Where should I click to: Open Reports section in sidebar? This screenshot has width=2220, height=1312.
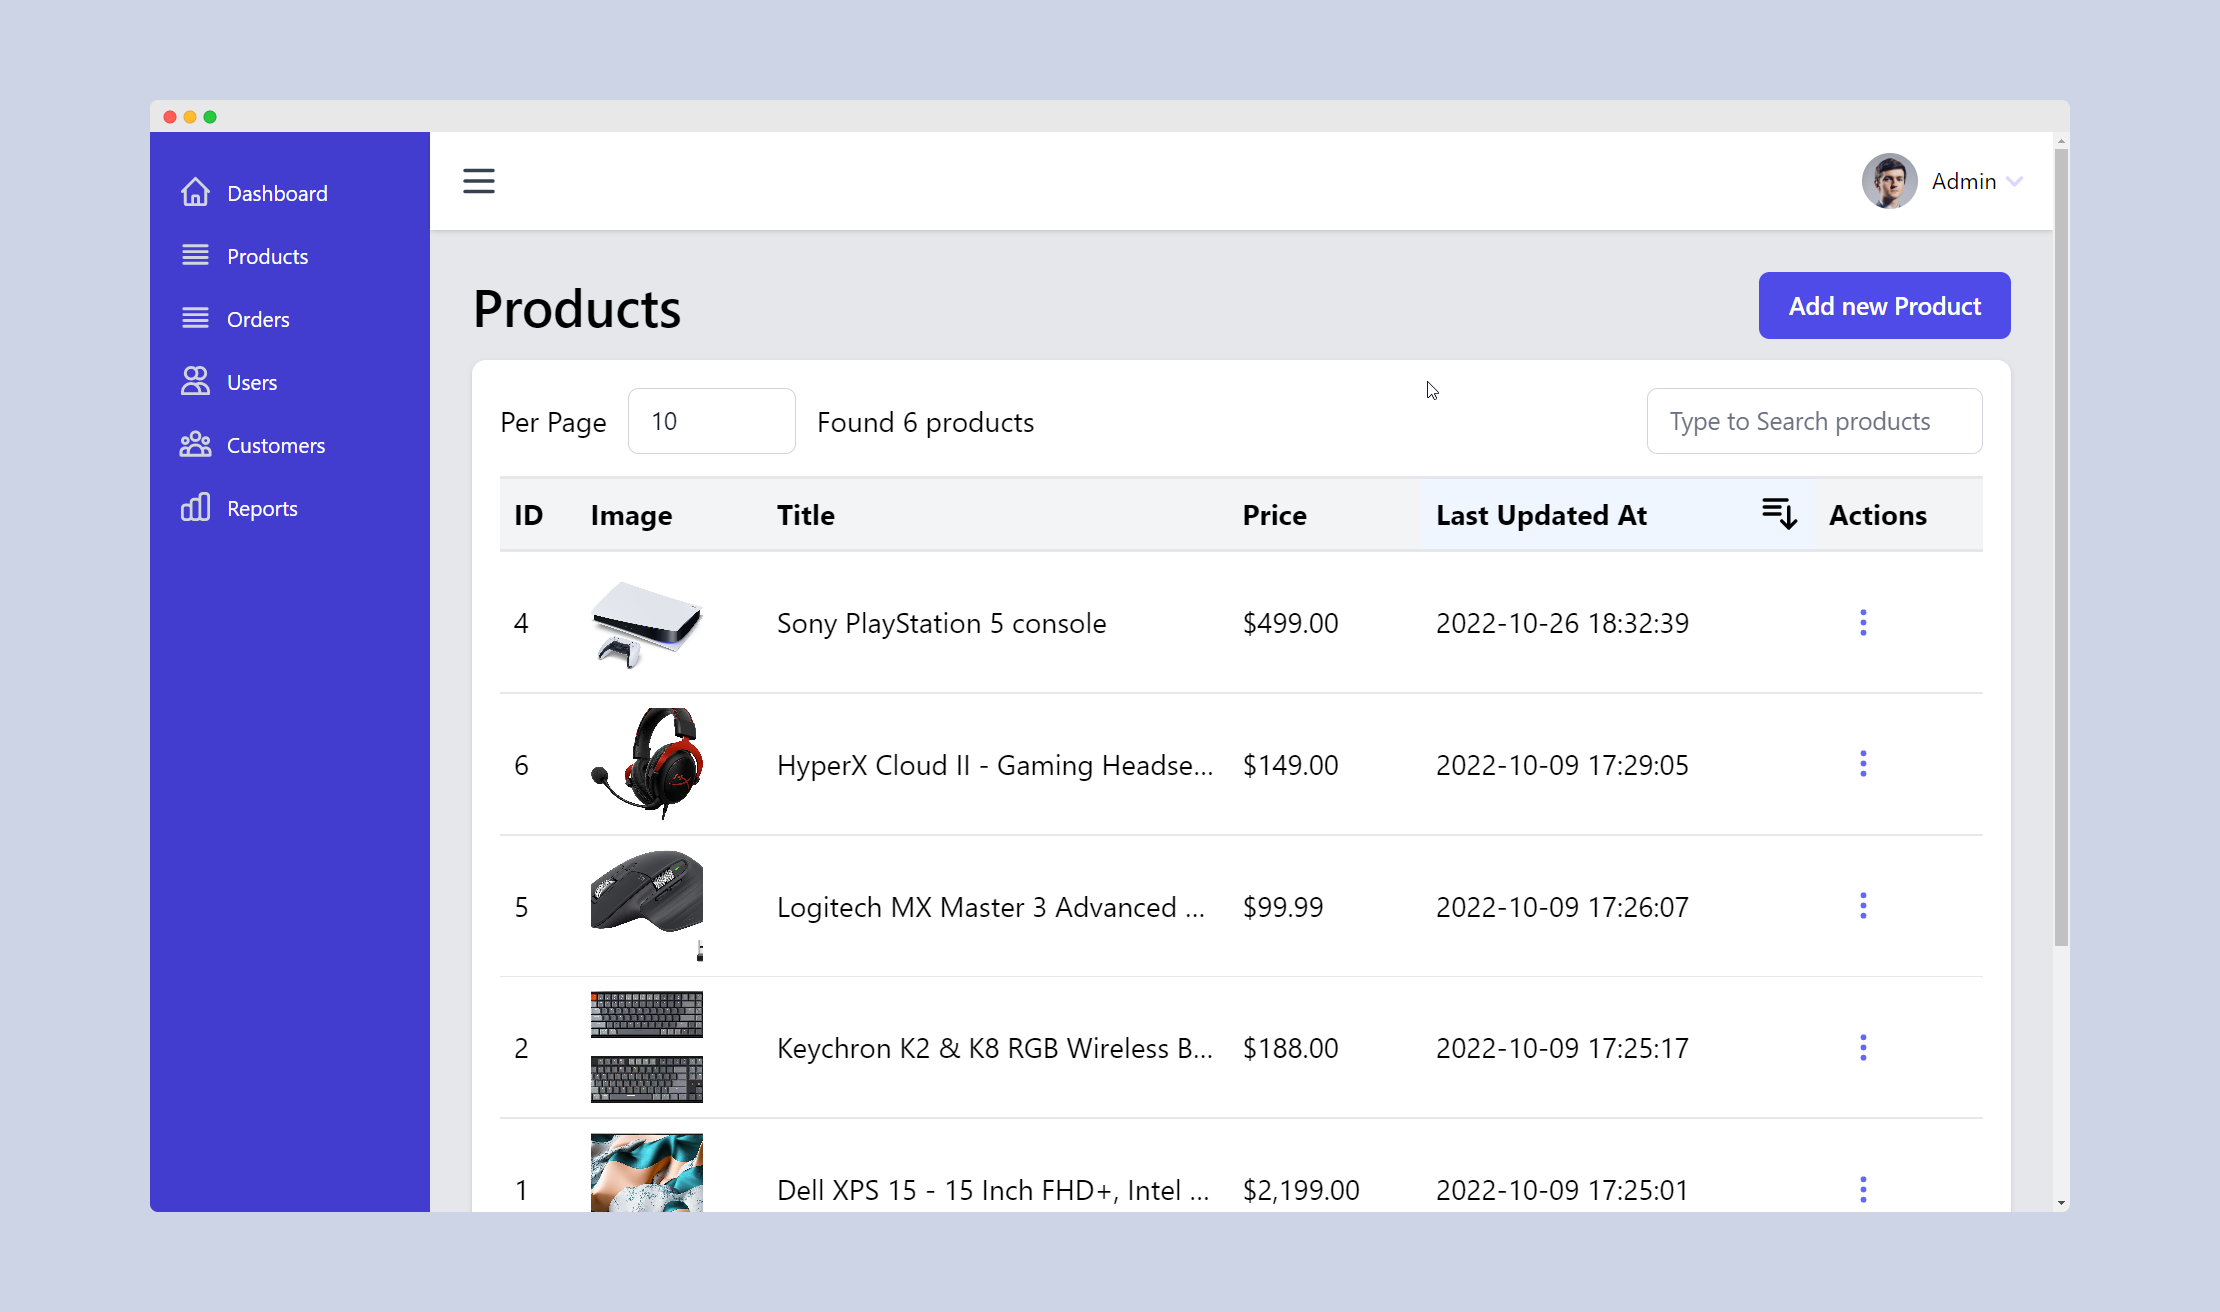[x=262, y=508]
